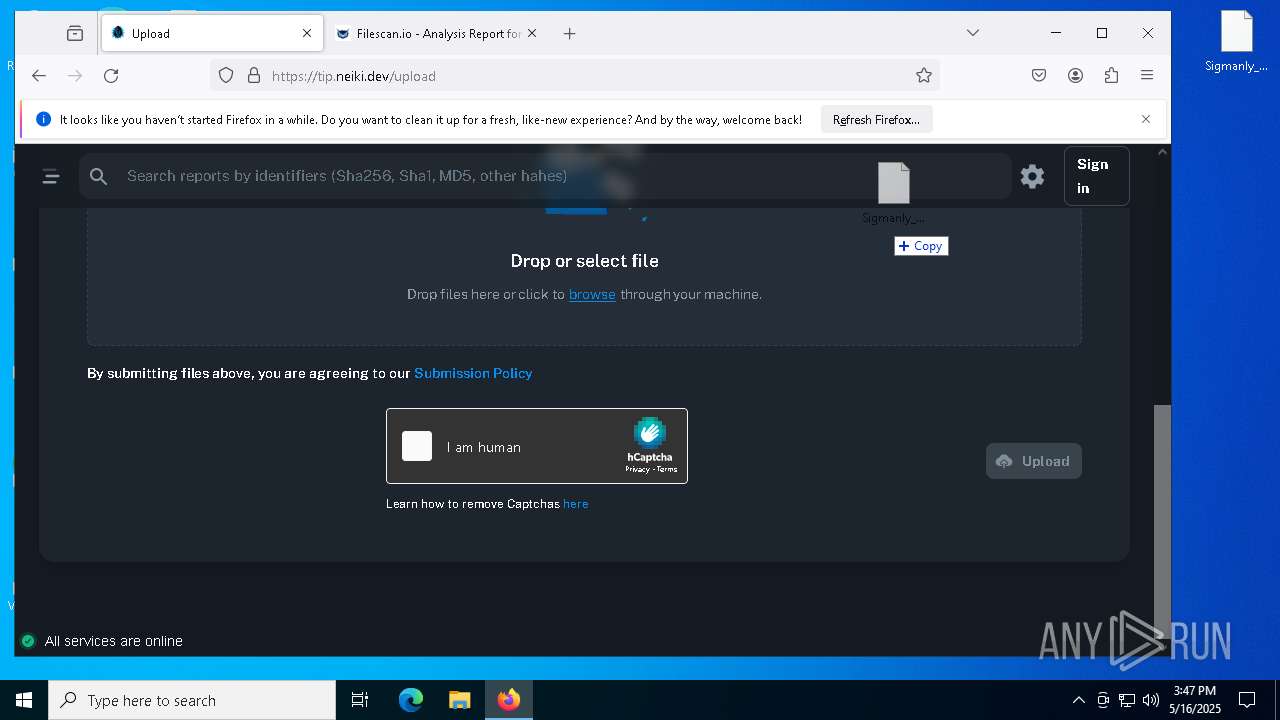Open the Action Center notifications
The height and width of the screenshot is (720, 1280).
(x=1247, y=700)
